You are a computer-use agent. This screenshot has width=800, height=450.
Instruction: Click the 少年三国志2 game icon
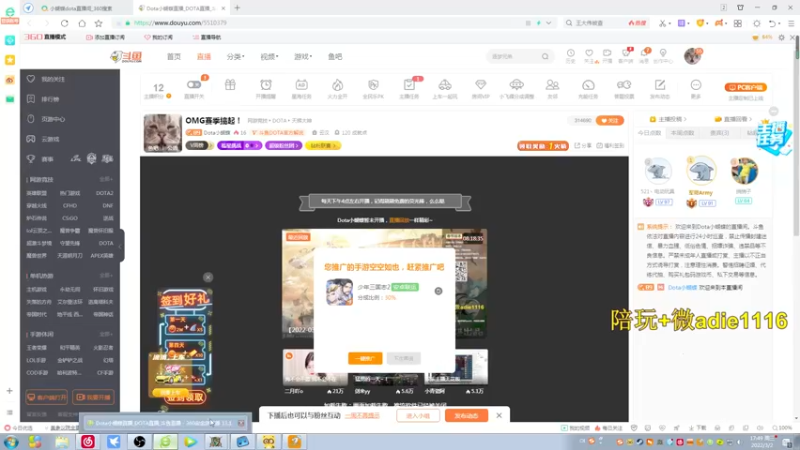(x=339, y=292)
